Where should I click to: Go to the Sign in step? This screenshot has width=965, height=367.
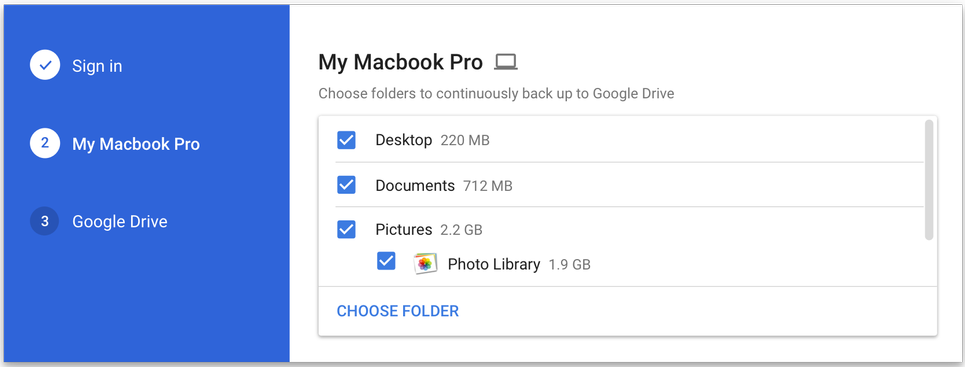(97, 66)
